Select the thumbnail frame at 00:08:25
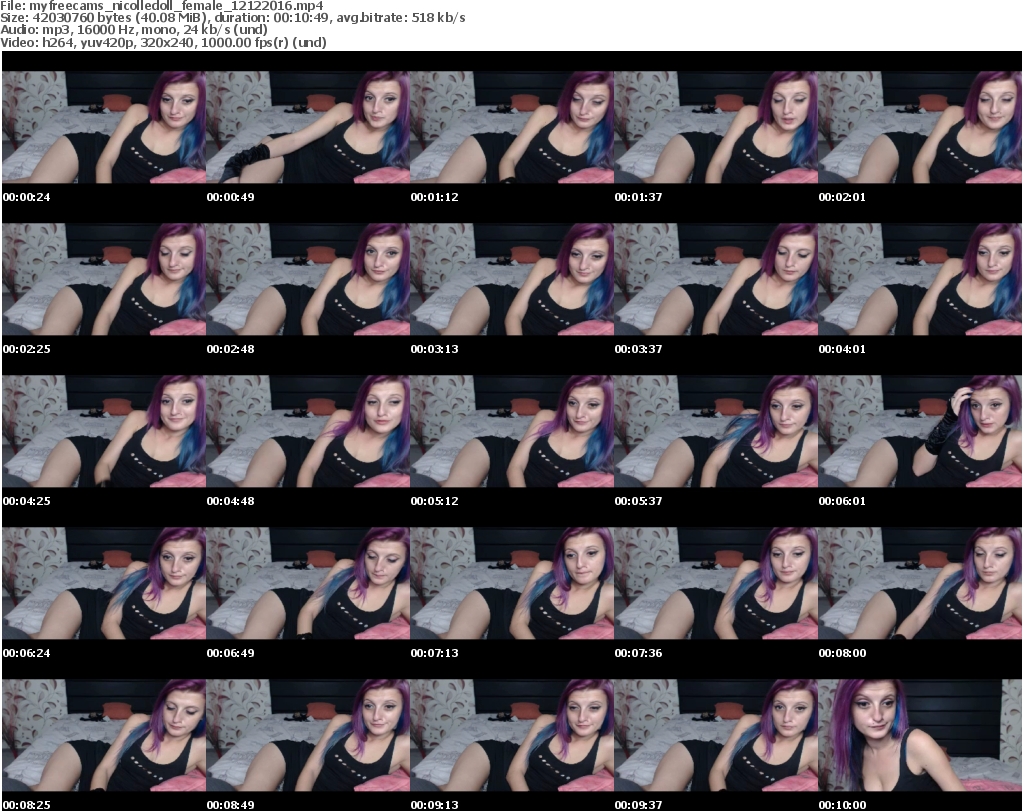The image size is (1024, 811). point(104,735)
